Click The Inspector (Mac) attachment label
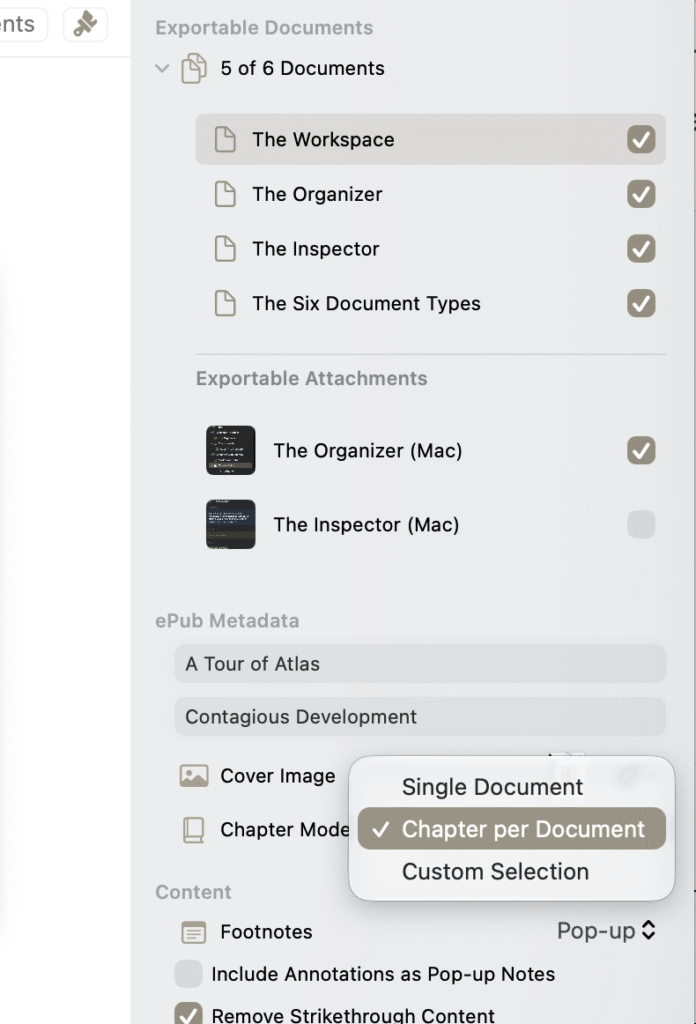The image size is (696, 1024). click(x=366, y=524)
